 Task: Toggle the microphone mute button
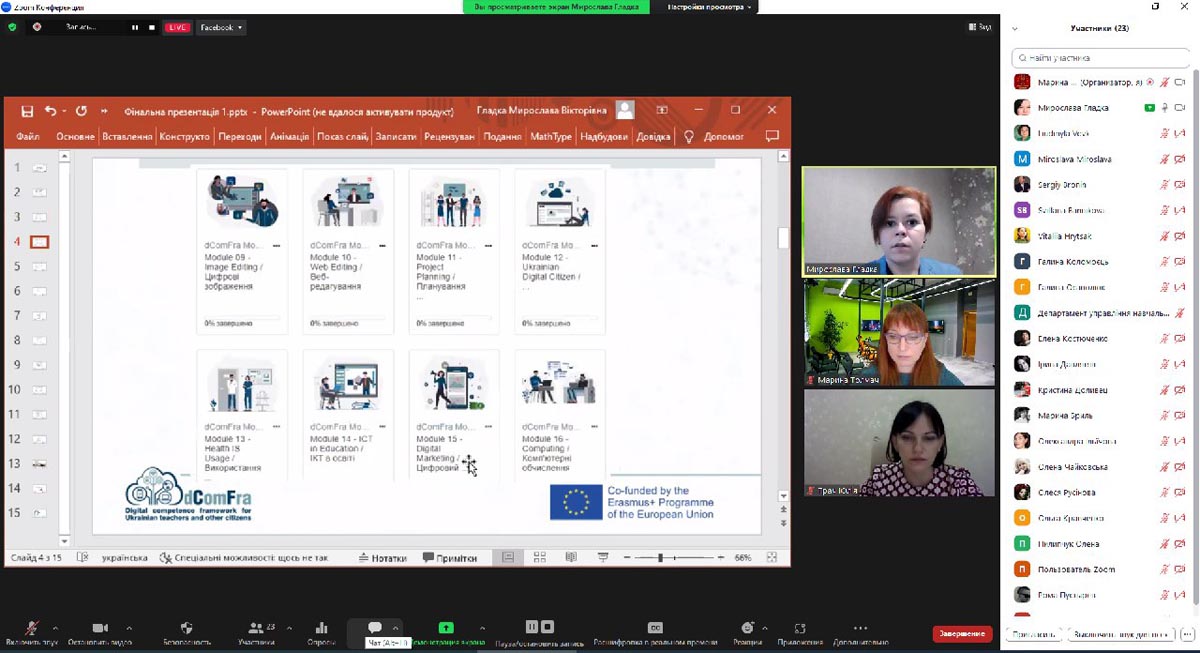[x=32, y=627]
